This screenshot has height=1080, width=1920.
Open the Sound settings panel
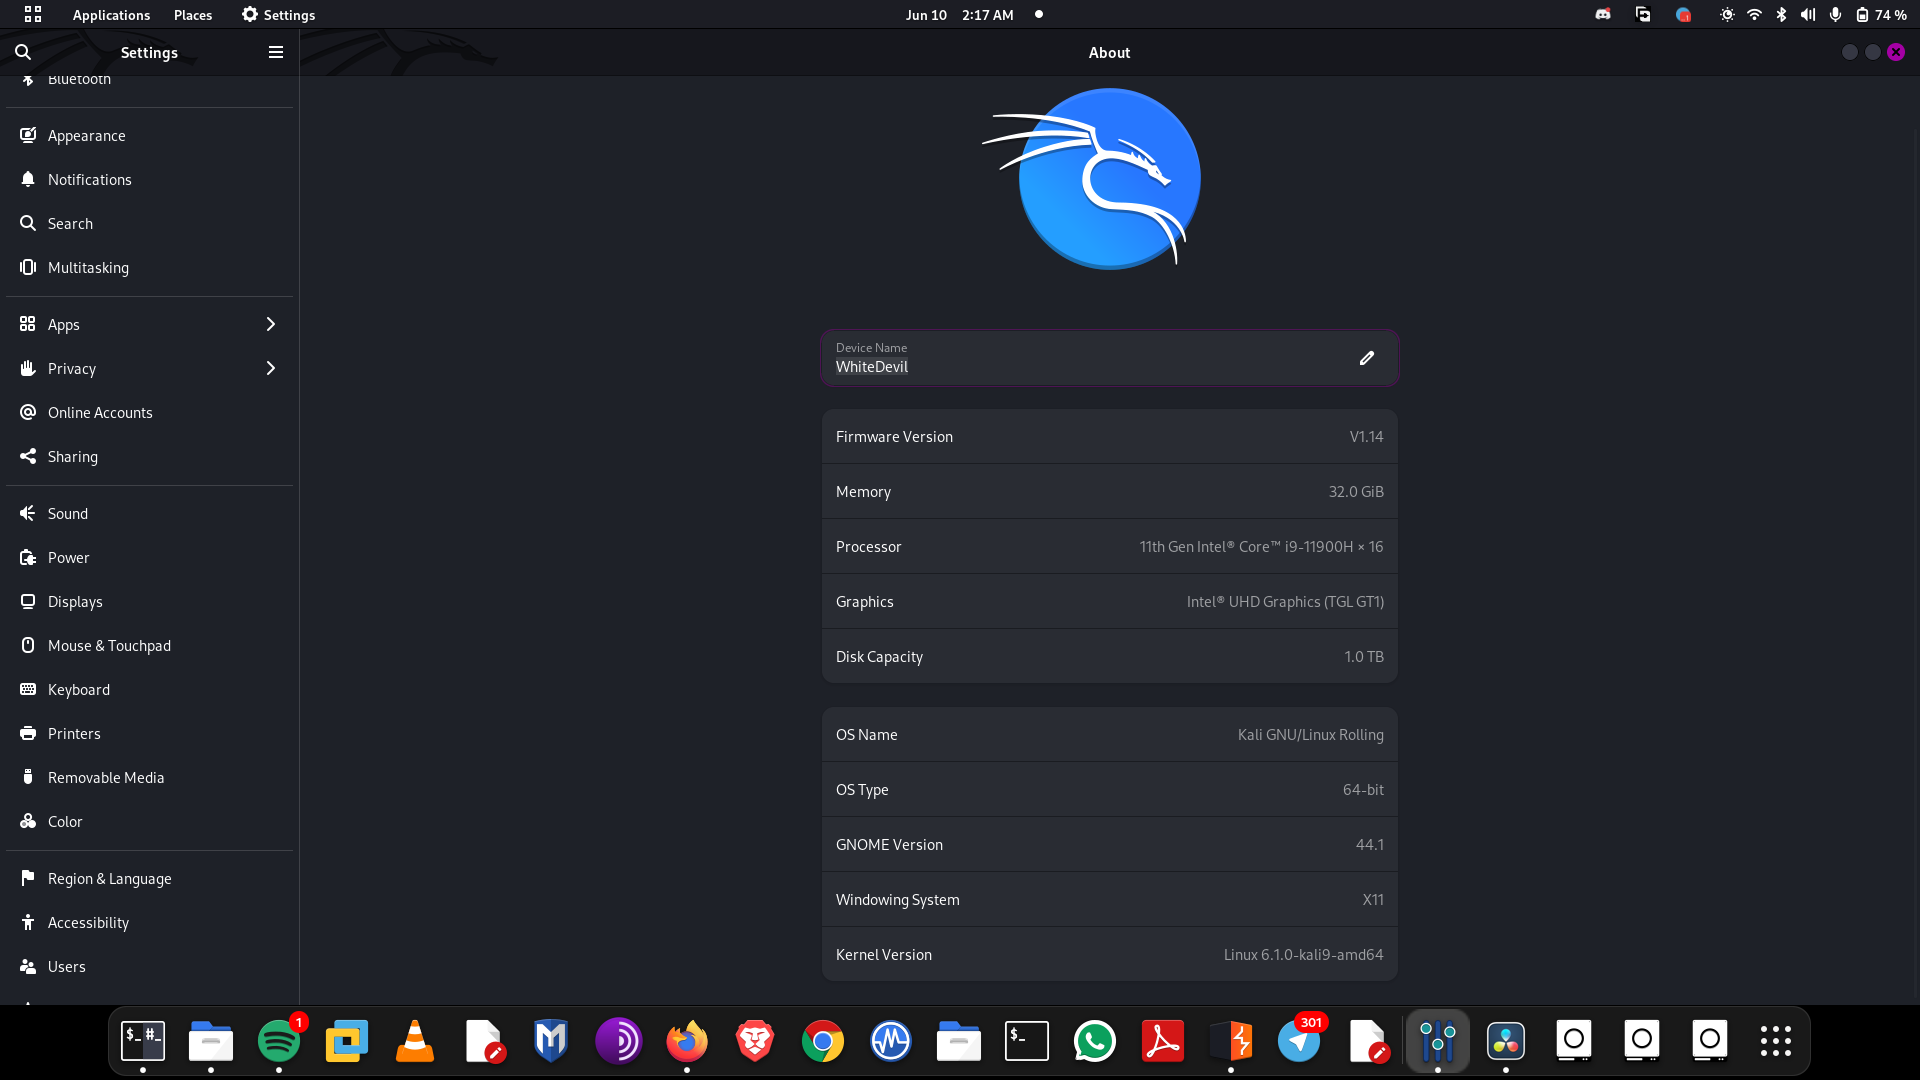[68, 513]
